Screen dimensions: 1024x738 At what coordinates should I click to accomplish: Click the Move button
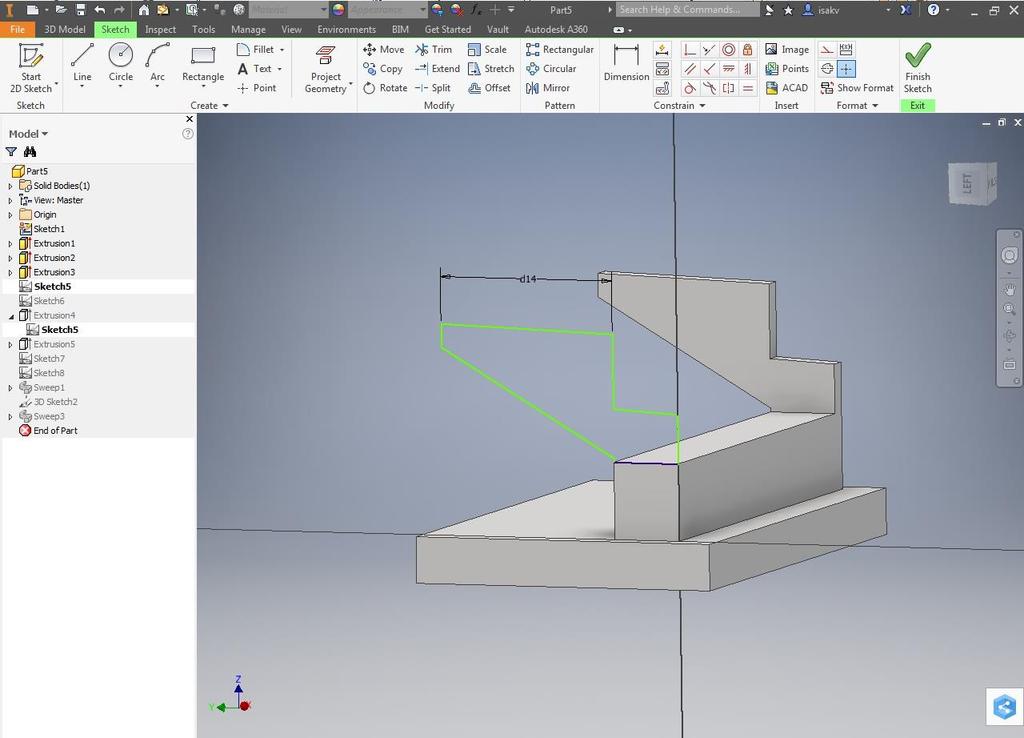tap(384, 50)
